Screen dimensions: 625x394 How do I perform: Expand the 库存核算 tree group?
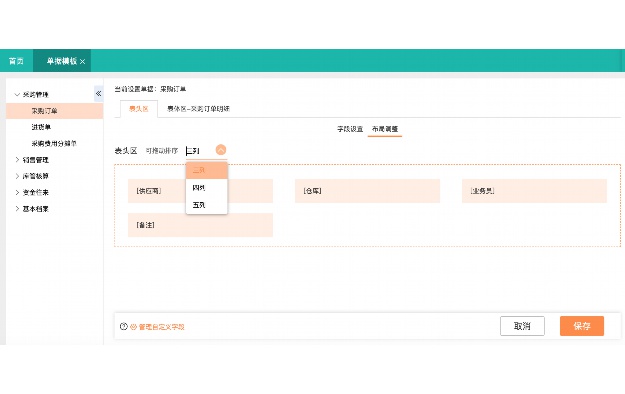click(x=17, y=176)
